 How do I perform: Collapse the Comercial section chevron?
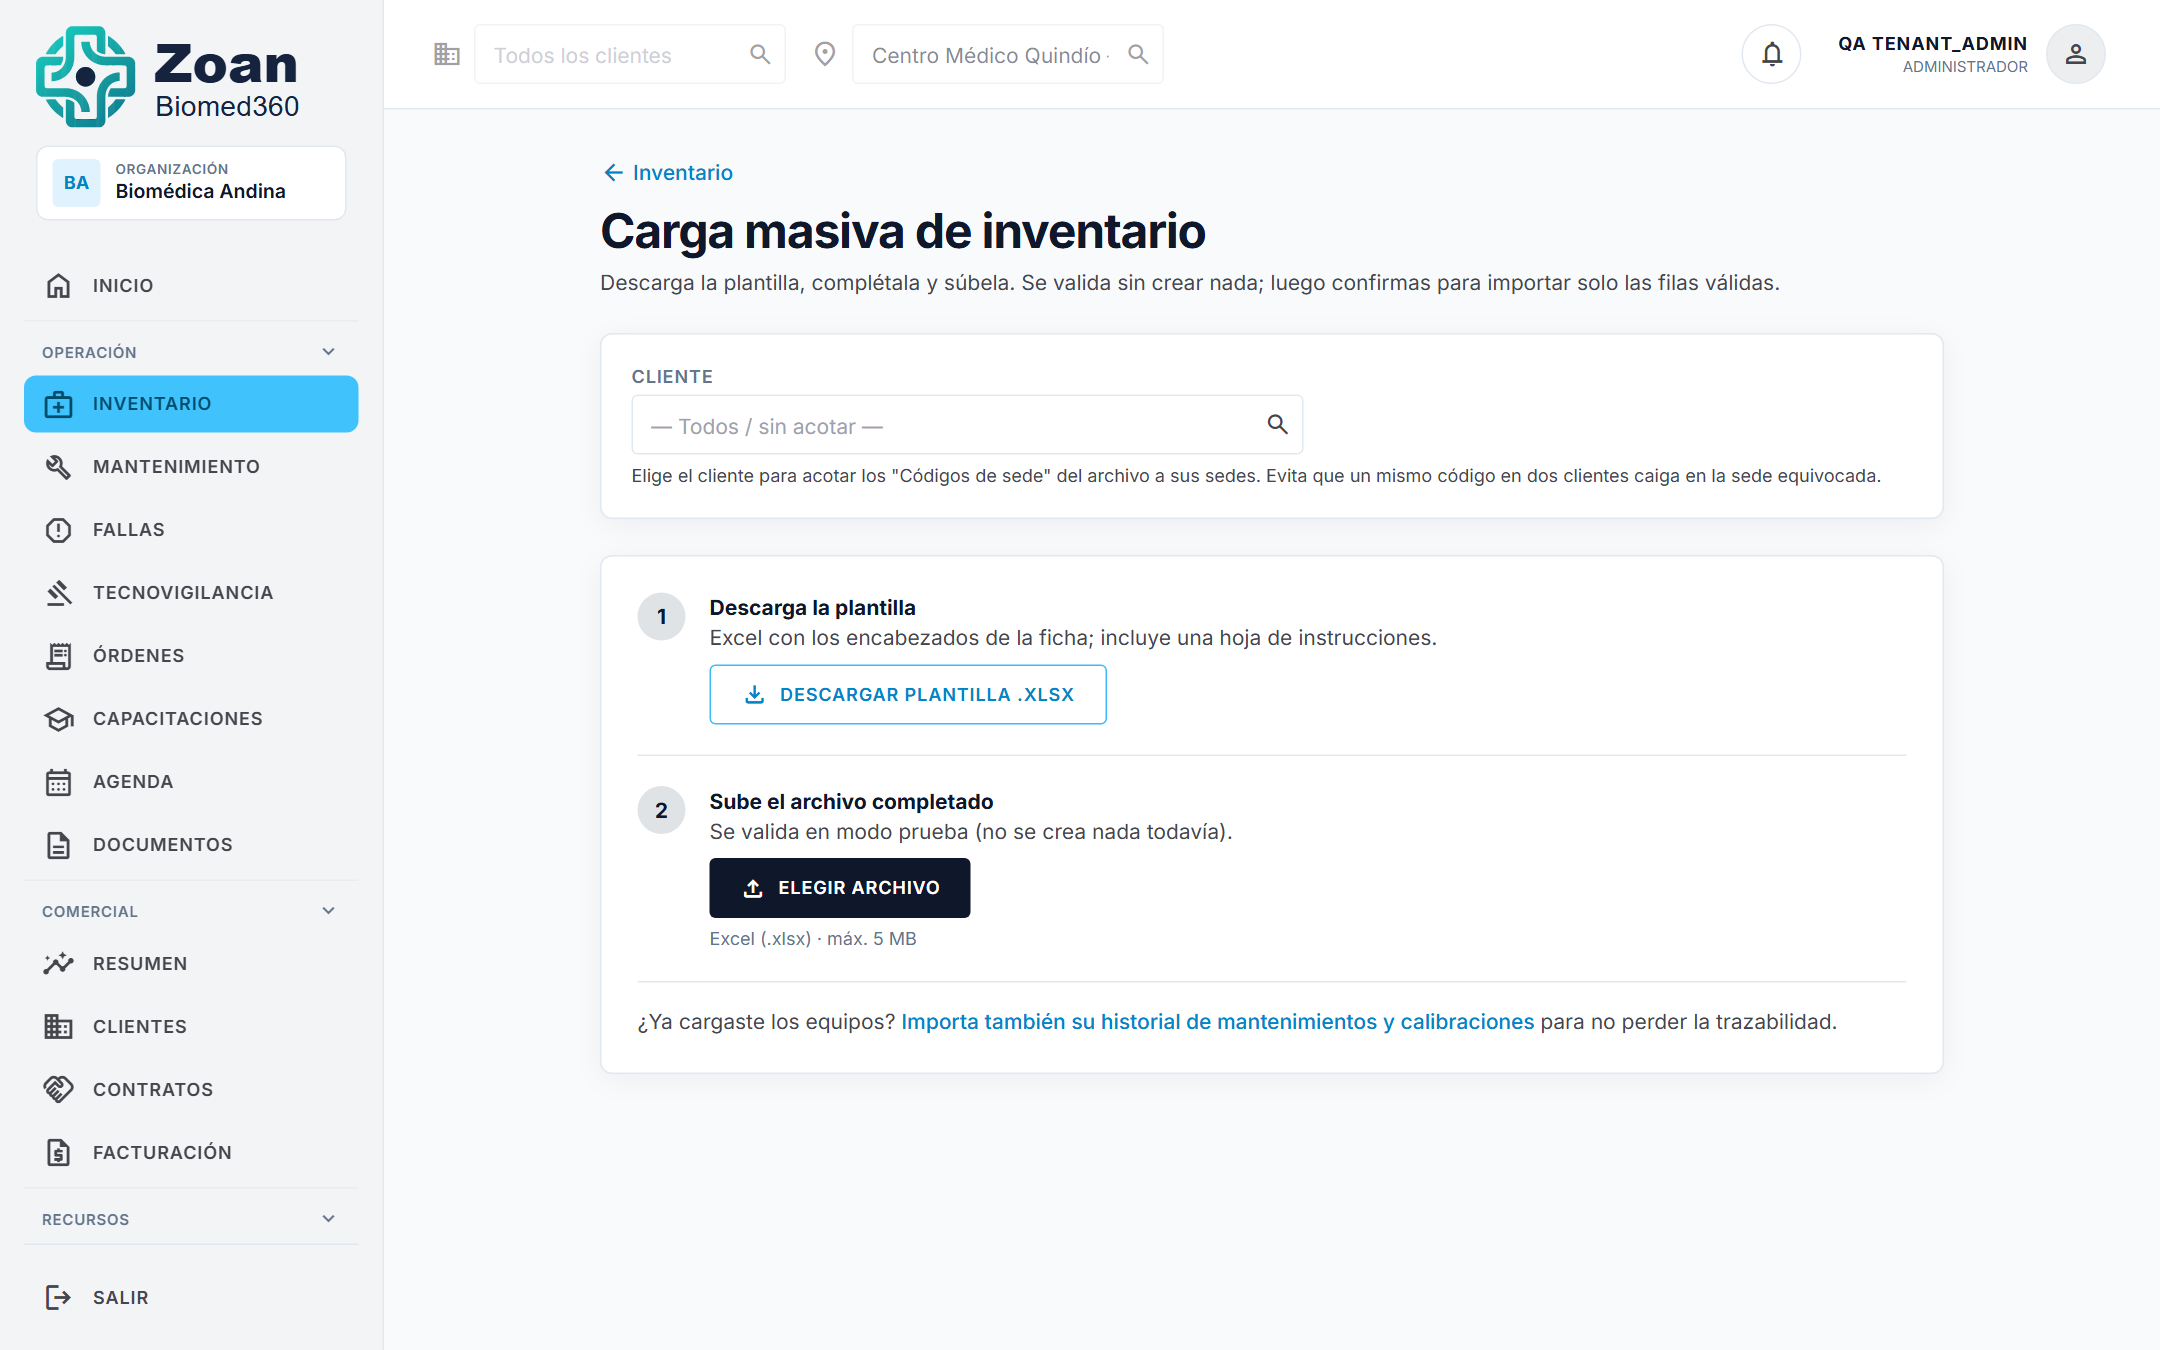329,911
